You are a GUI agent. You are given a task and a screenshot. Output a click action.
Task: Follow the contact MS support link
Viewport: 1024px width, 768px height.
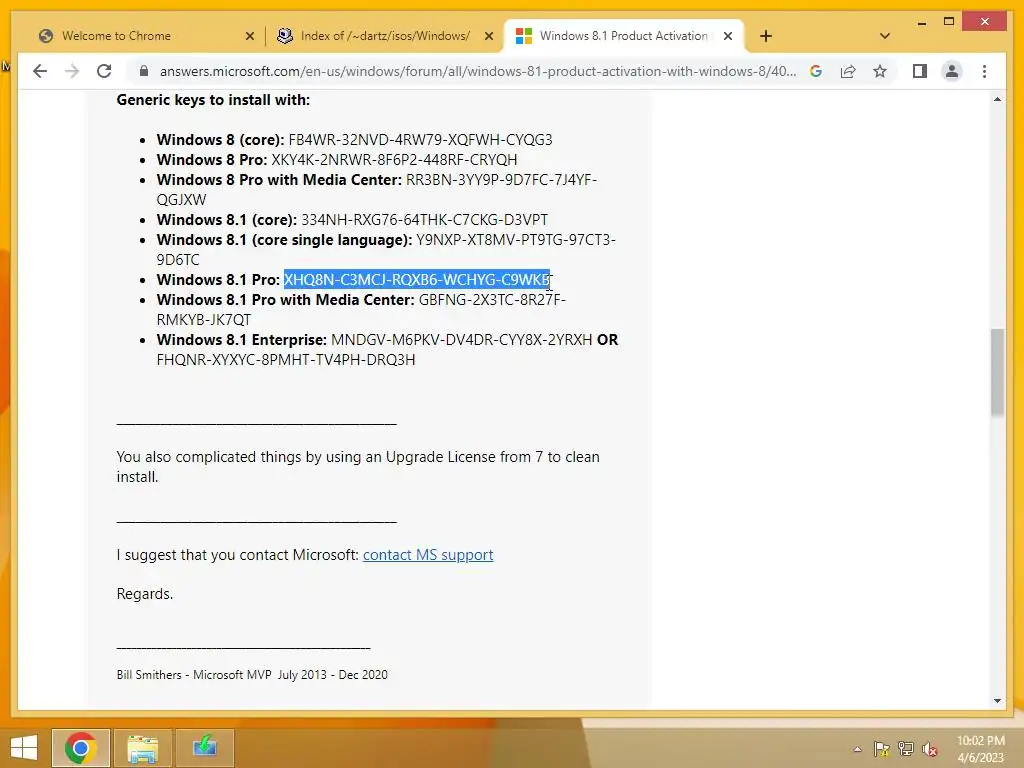428,554
